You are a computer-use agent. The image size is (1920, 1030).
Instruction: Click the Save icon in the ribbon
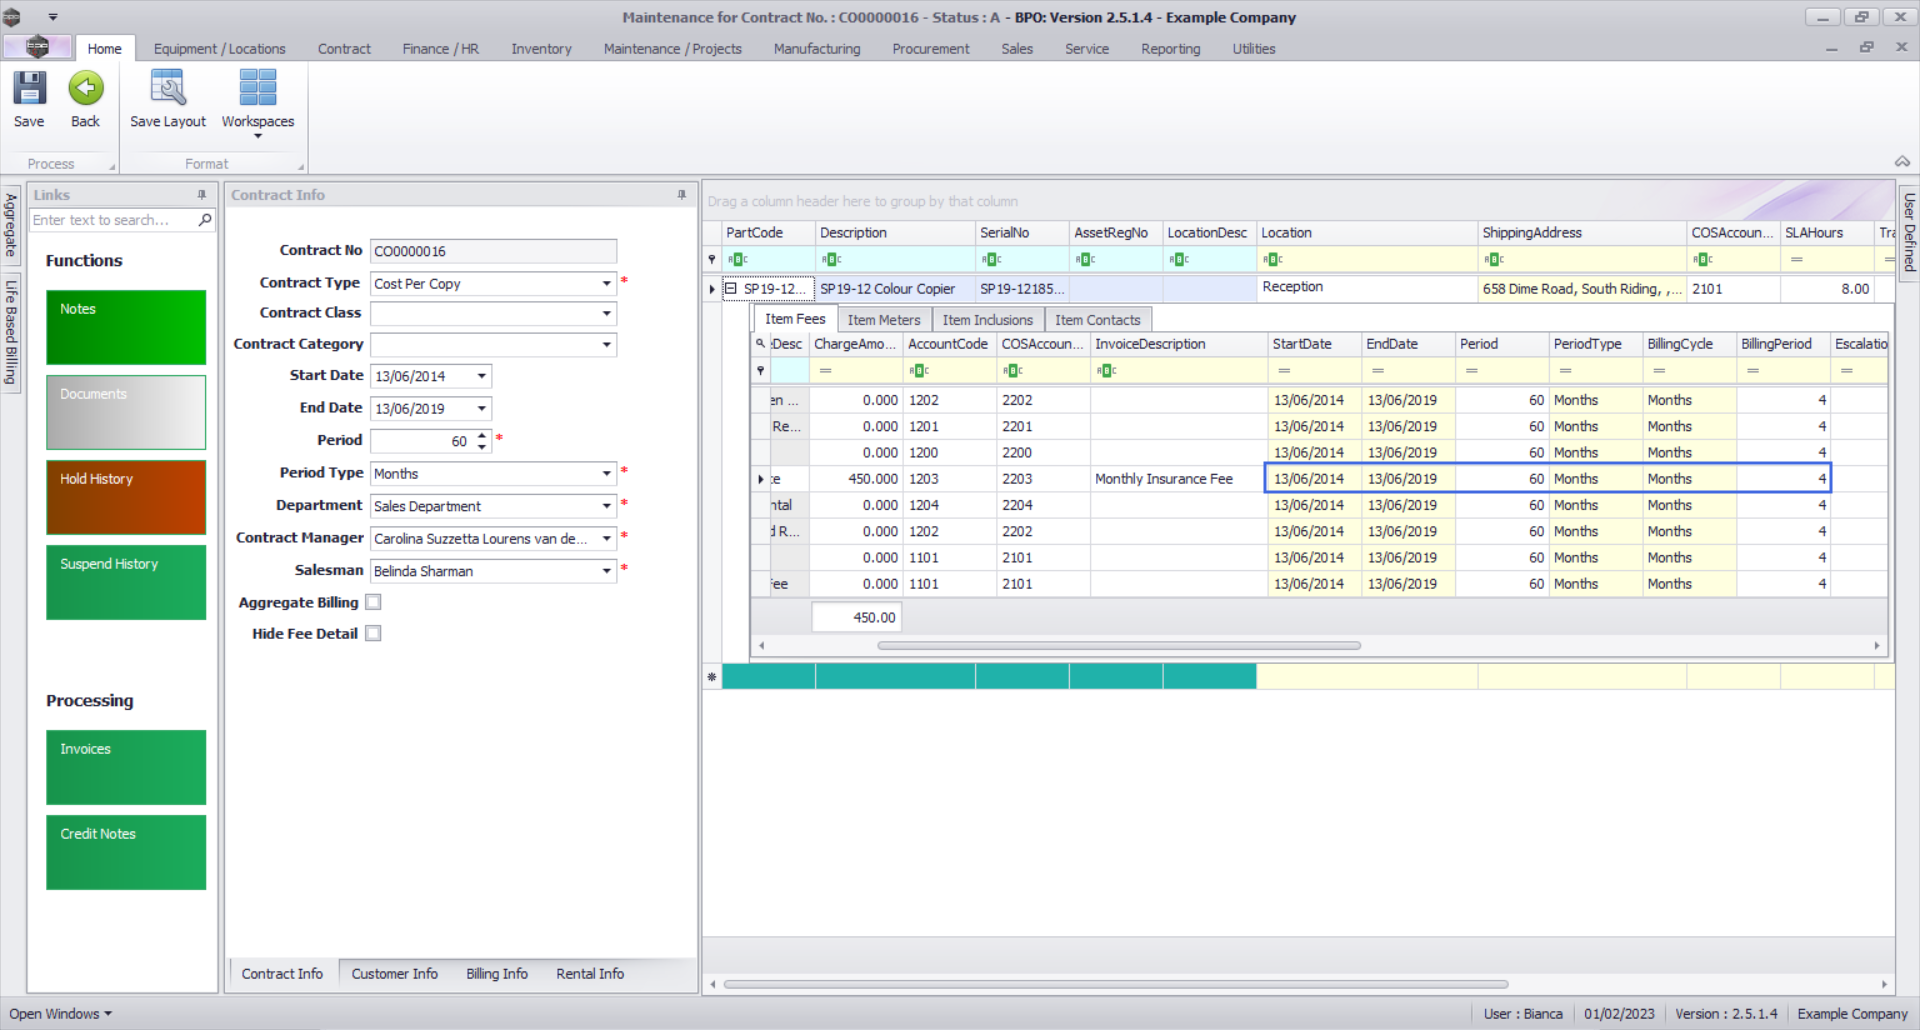point(29,89)
